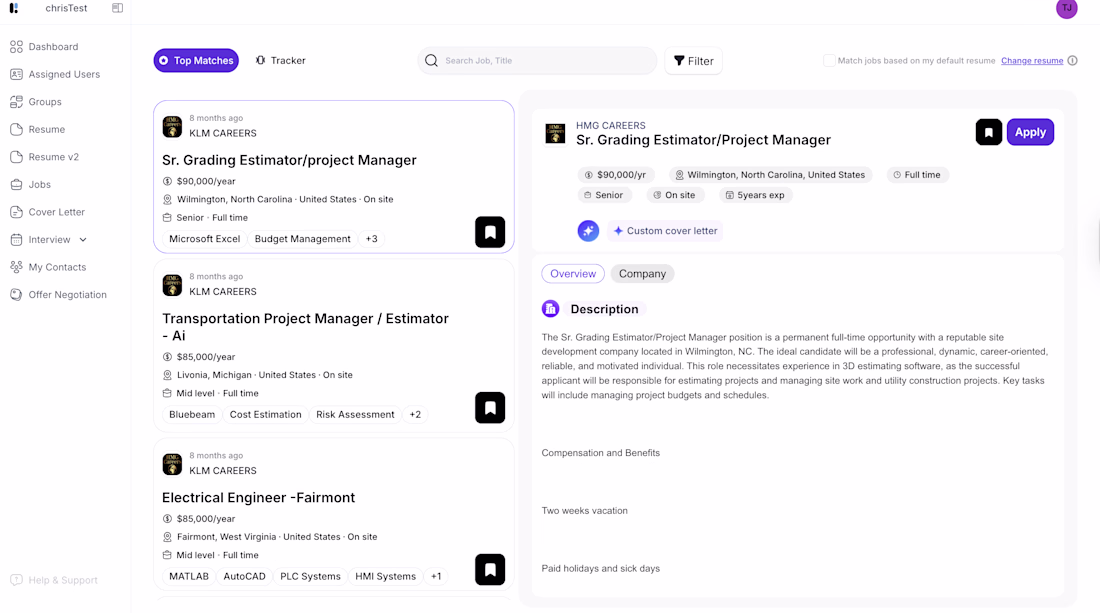
Task: Open the TJ user avatar menu
Action: (x=1066, y=8)
